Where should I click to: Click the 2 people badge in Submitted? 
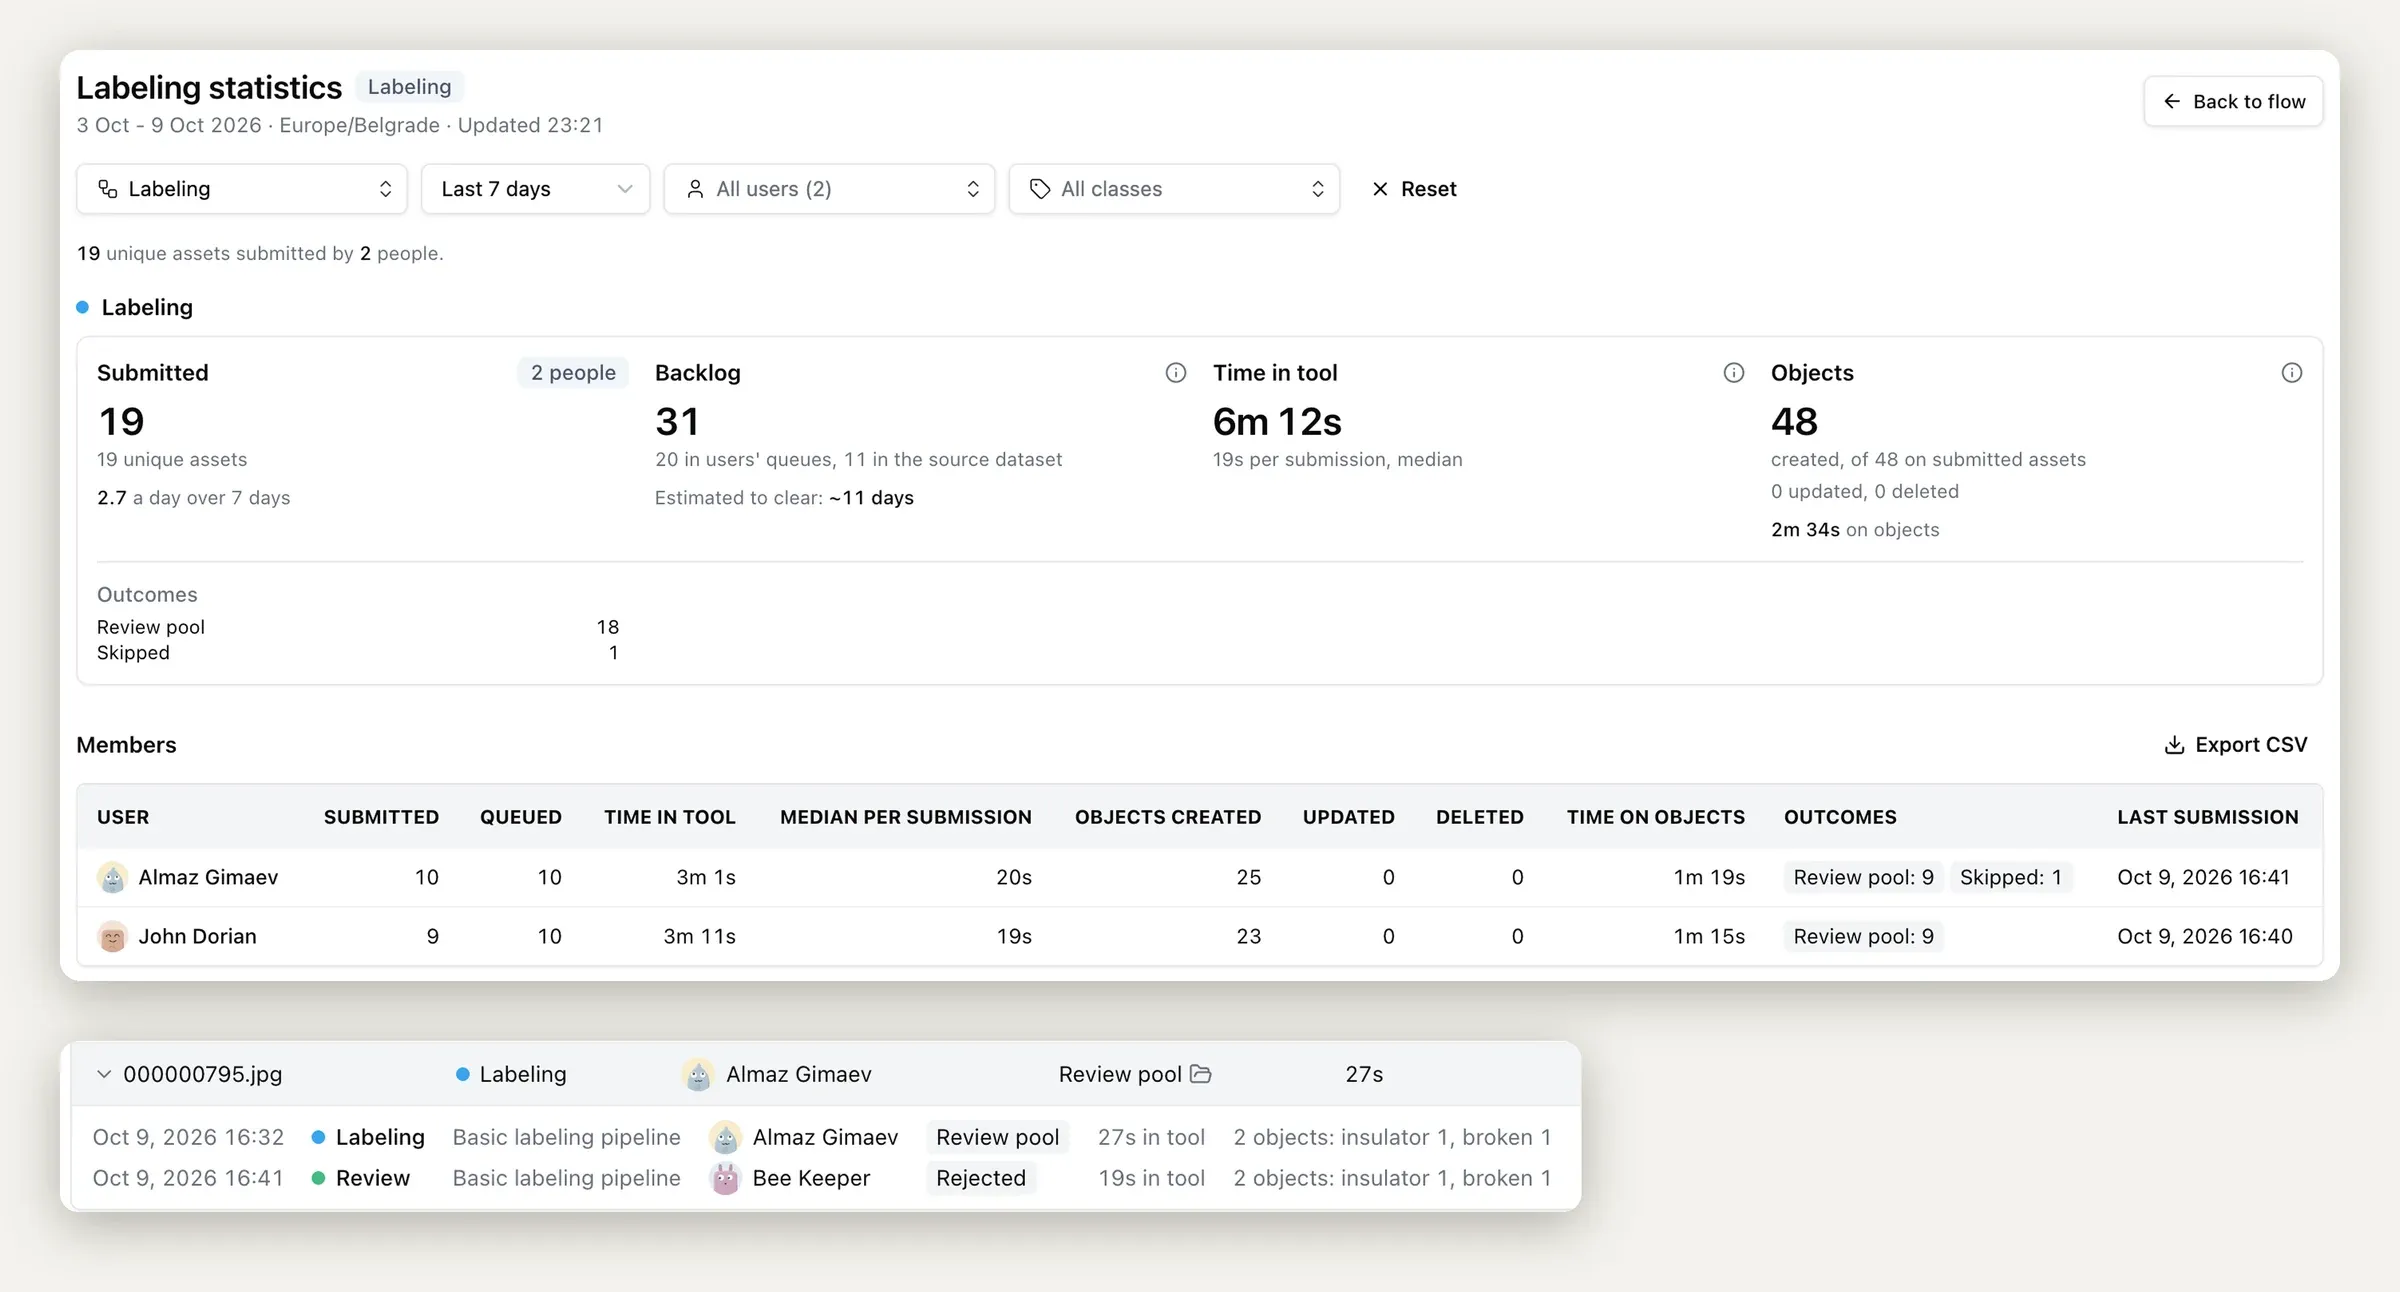[573, 373]
